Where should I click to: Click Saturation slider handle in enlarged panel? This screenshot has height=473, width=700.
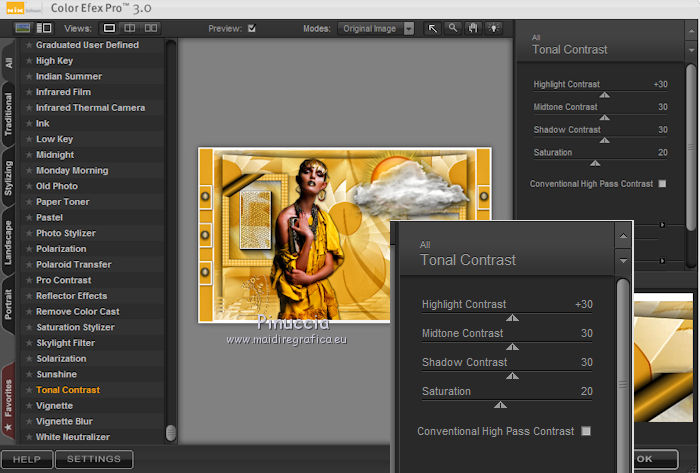pos(500,405)
